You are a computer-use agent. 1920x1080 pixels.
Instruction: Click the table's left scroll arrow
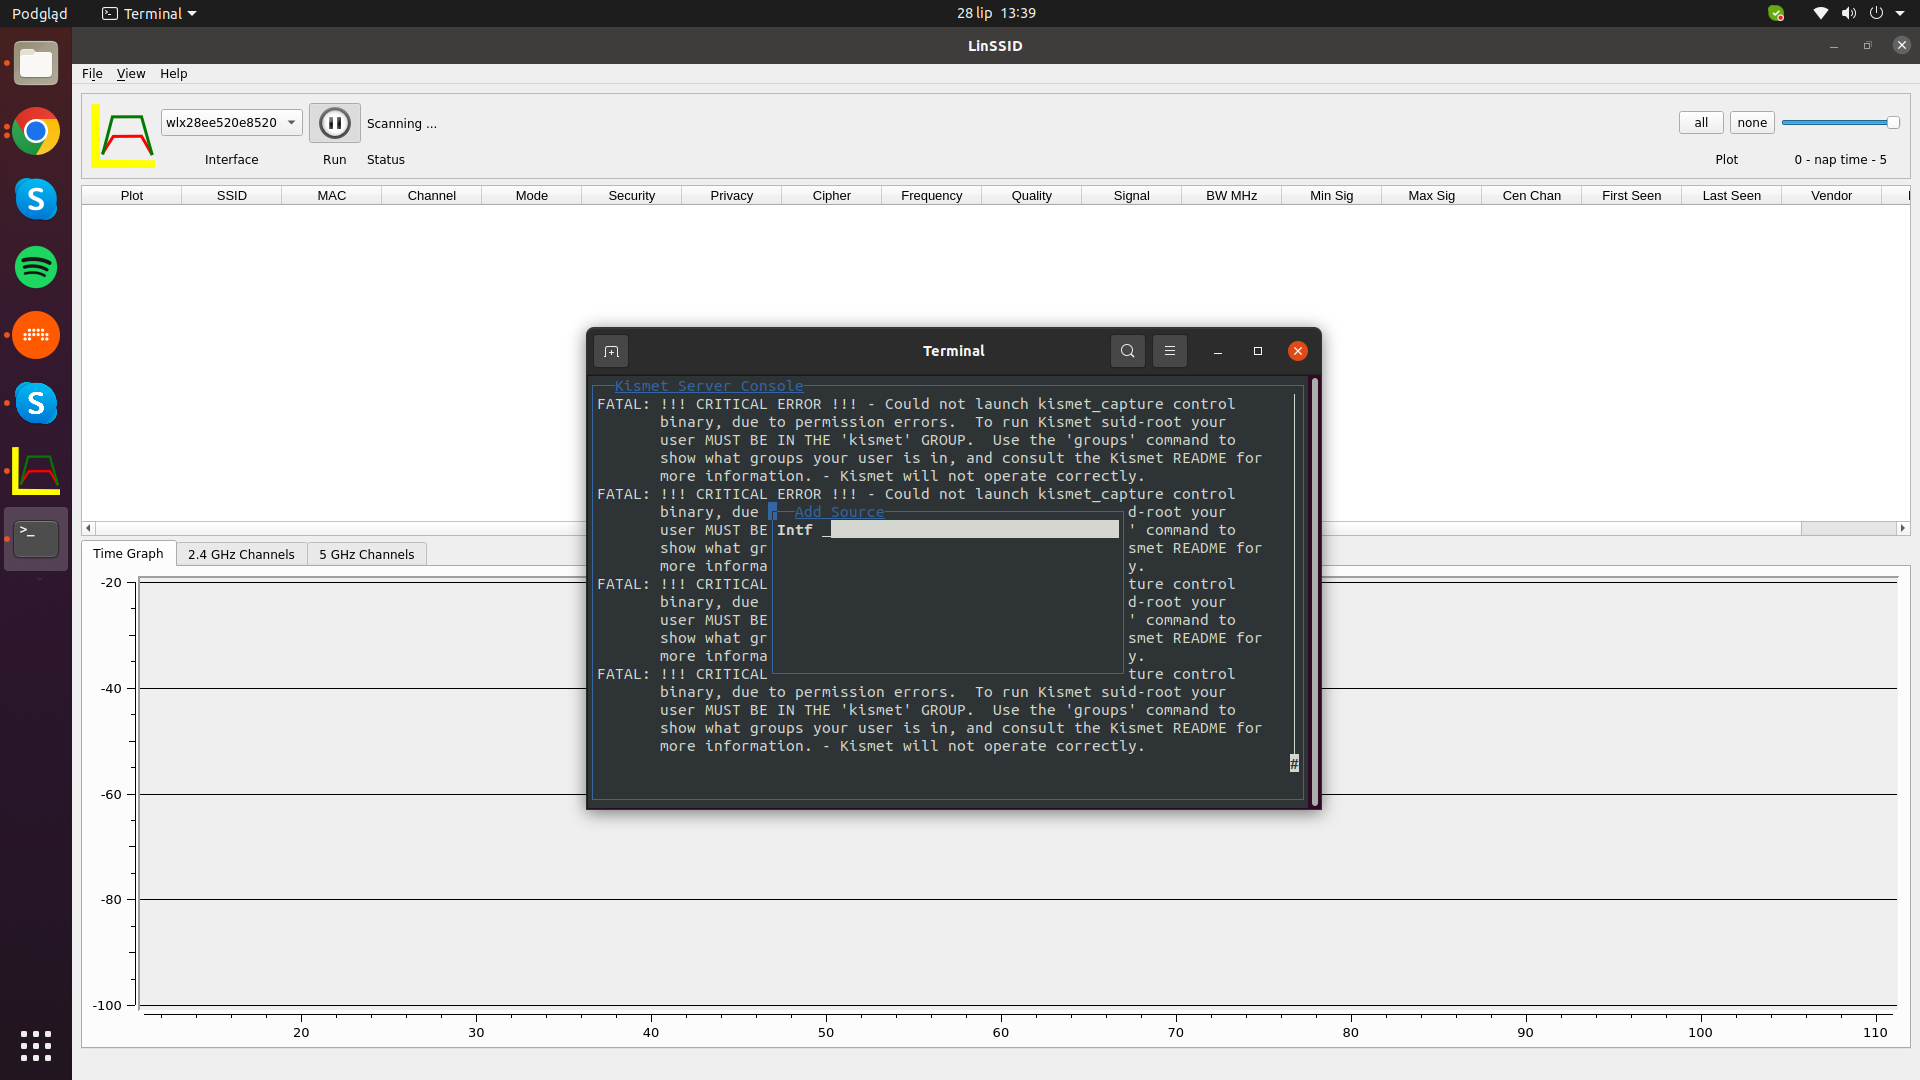tap(89, 528)
